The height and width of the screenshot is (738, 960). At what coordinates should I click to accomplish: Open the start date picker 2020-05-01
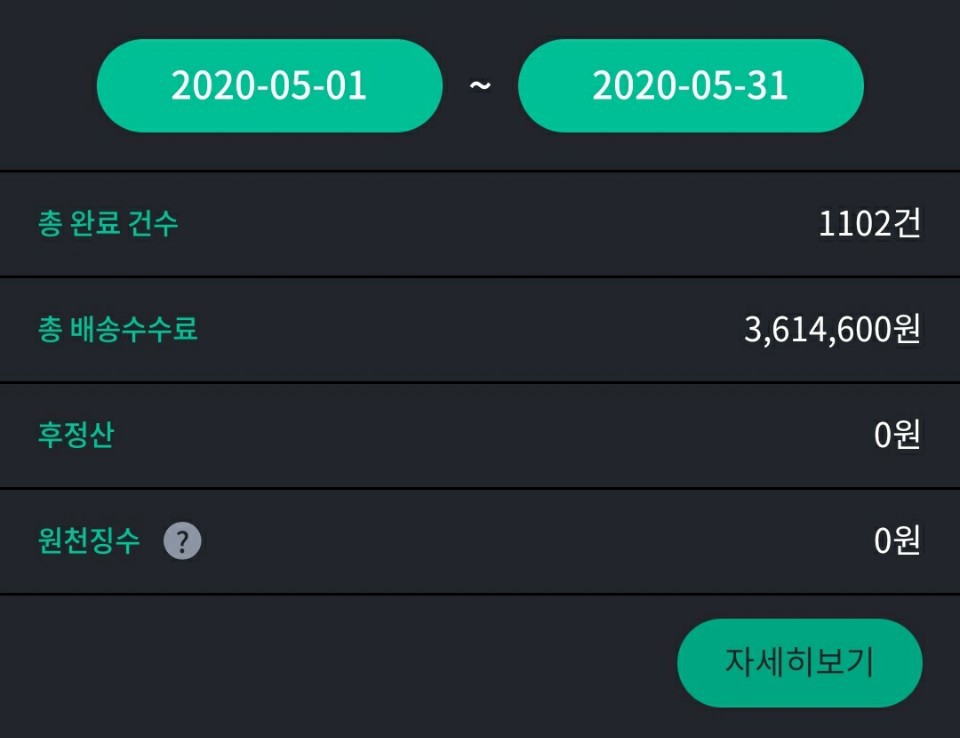pyautogui.click(x=269, y=86)
